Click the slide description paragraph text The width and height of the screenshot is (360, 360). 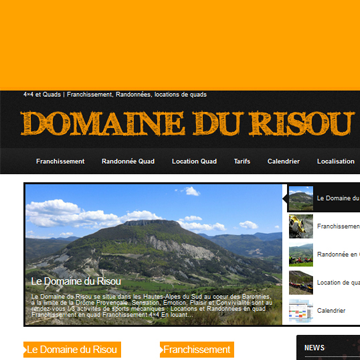click(152, 306)
